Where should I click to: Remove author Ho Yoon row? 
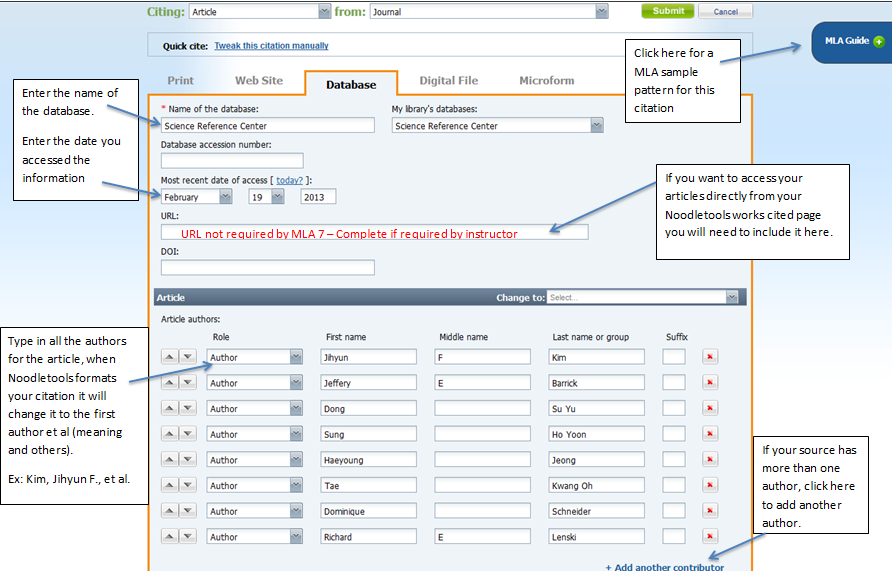(x=710, y=434)
